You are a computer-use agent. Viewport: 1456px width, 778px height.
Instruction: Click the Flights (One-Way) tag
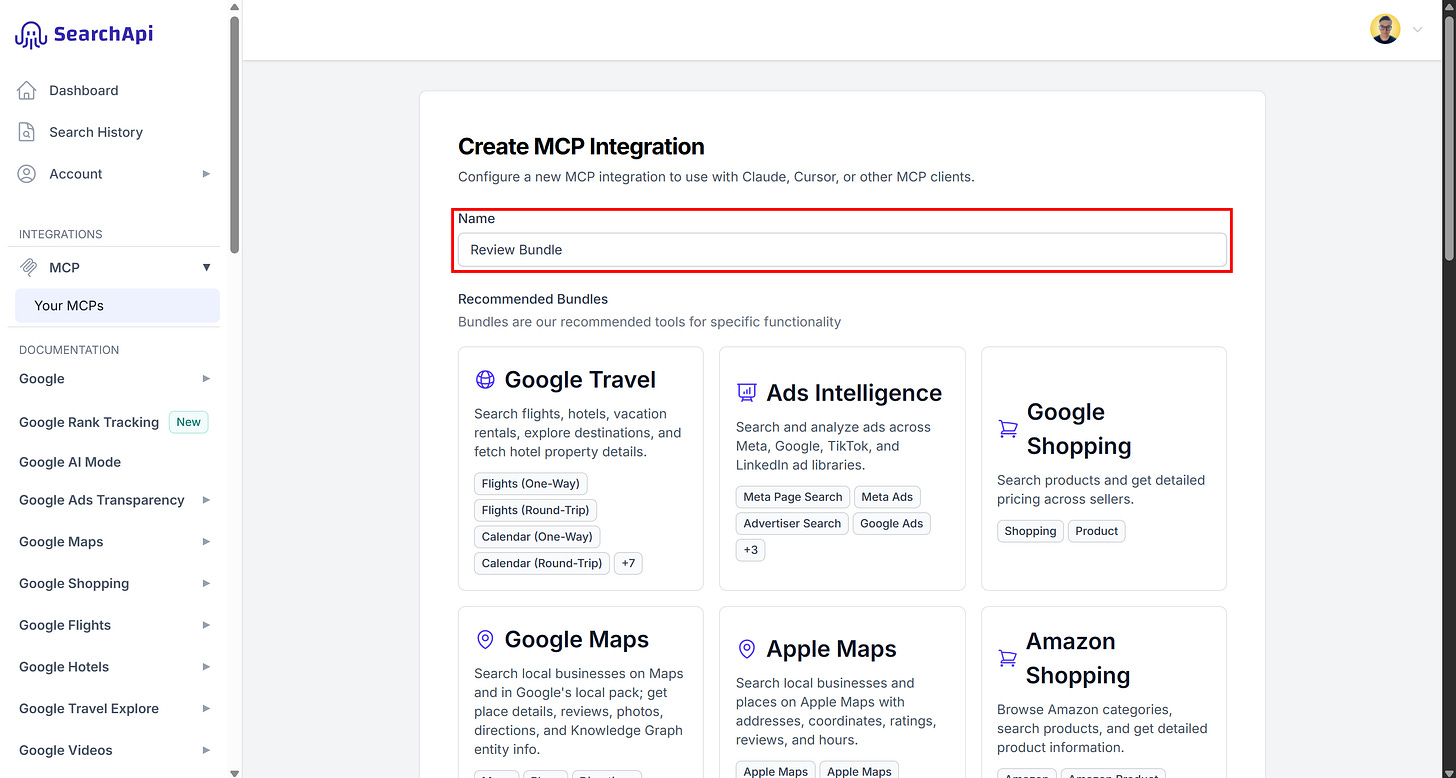531,484
